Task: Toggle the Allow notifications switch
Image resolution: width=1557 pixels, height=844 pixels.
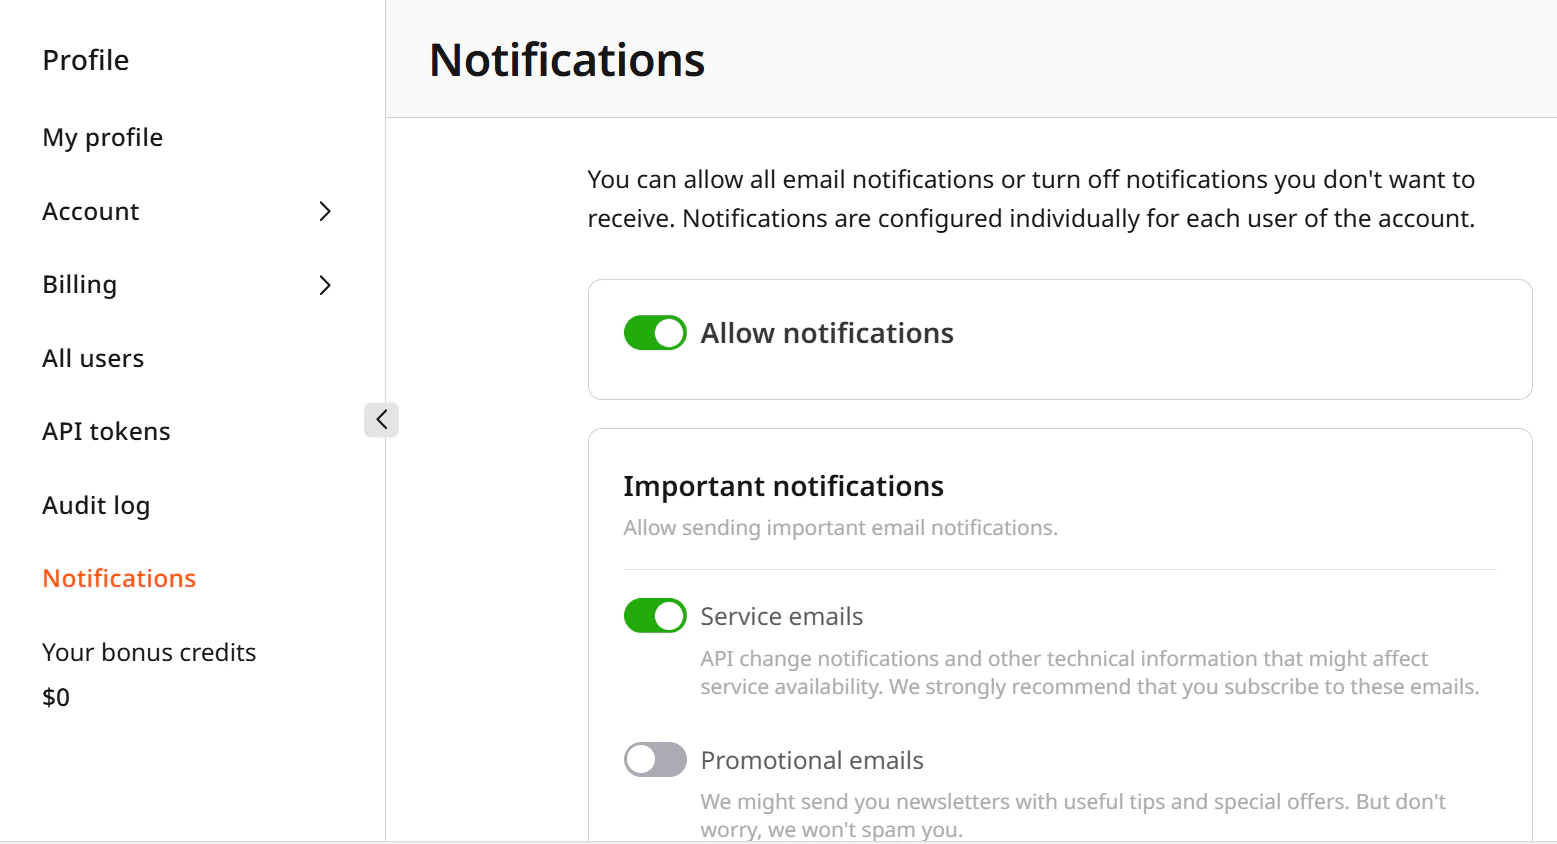Action: pos(655,332)
